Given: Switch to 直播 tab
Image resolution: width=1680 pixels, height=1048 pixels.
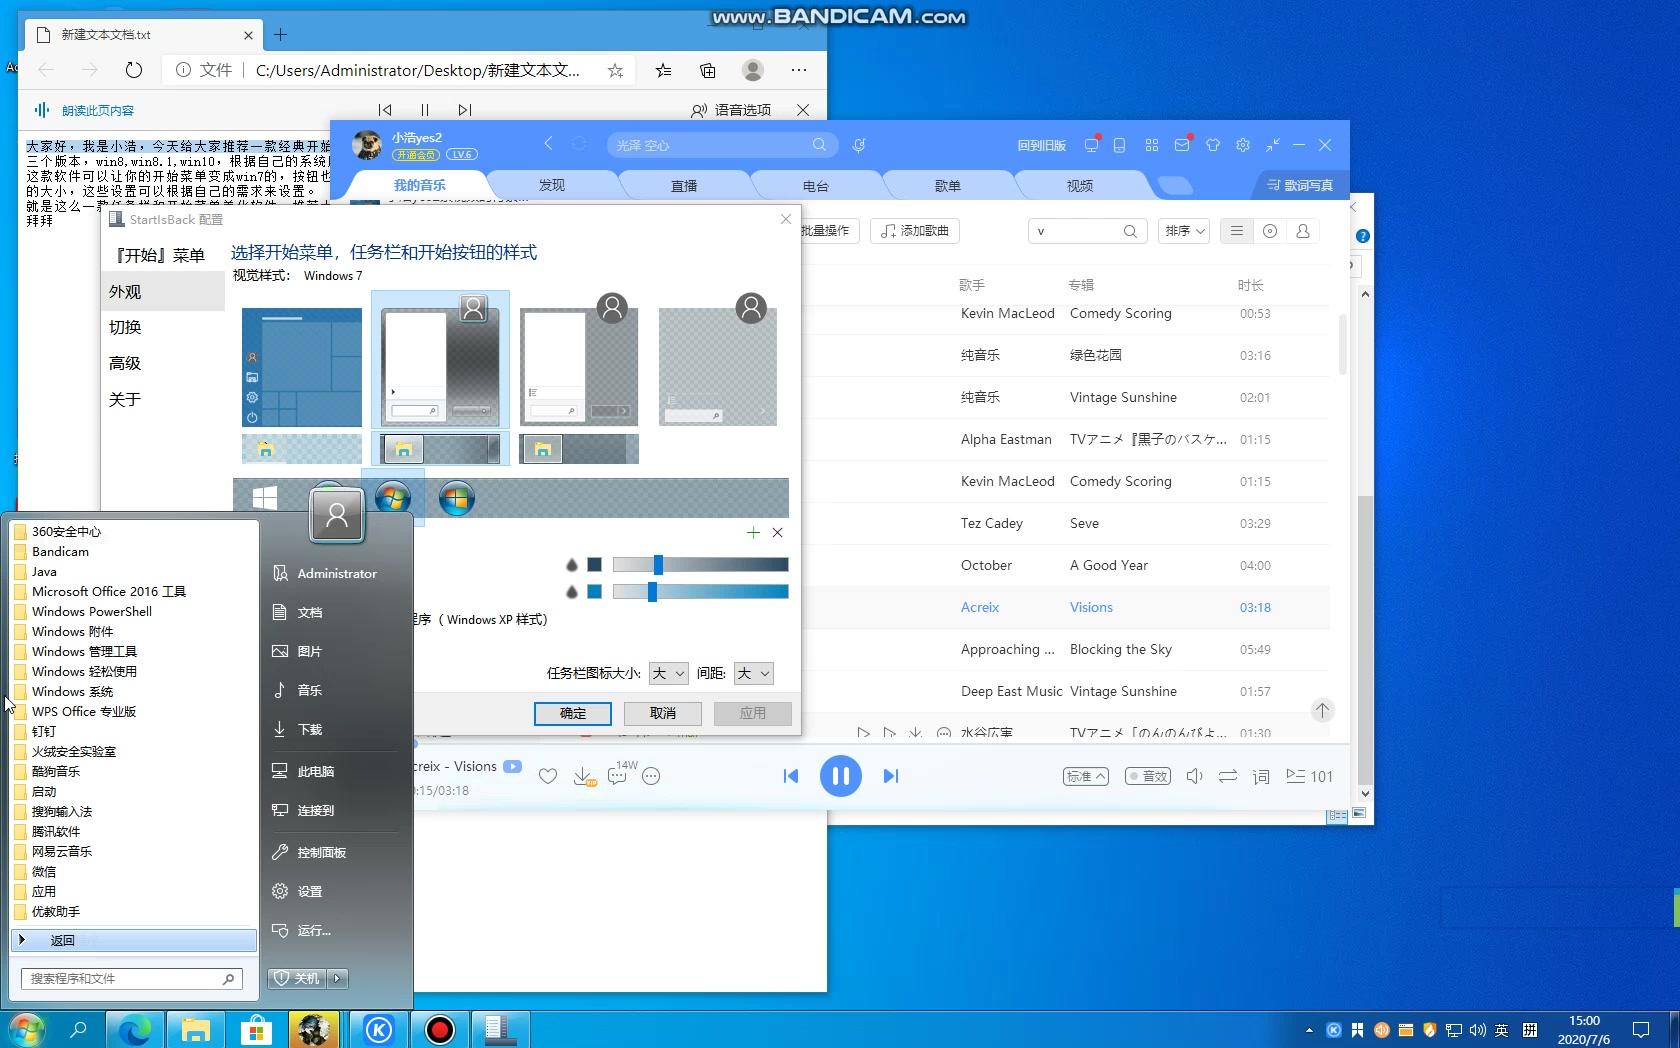Looking at the screenshot, I should [x=684, y=186].
